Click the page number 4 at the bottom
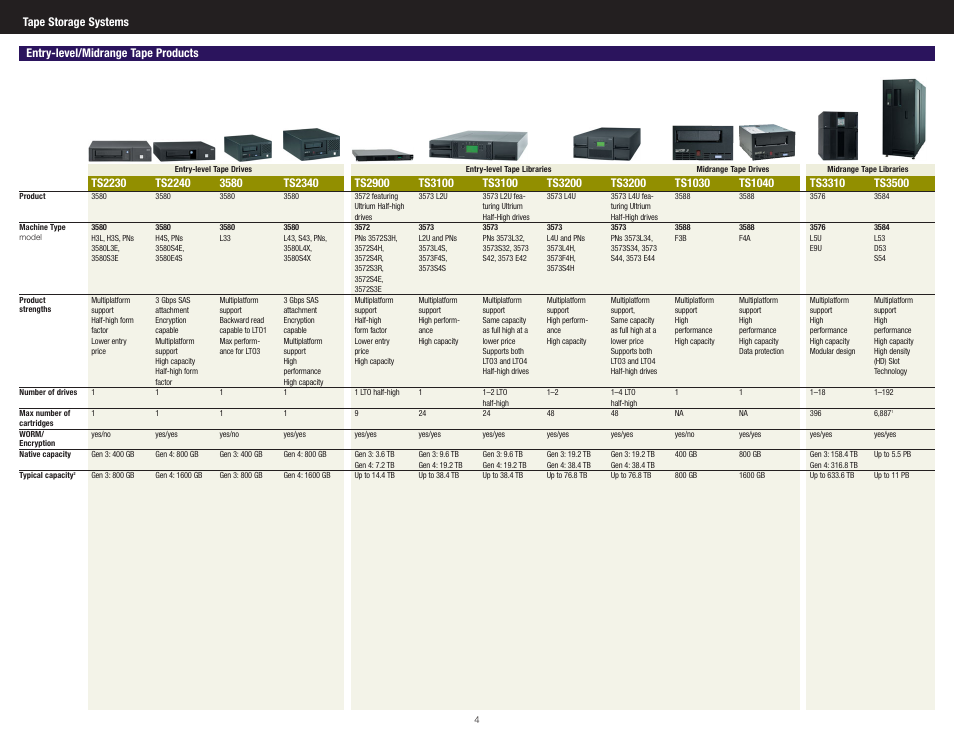Screen dimensions: 954x738 click(x=476, y=720)
